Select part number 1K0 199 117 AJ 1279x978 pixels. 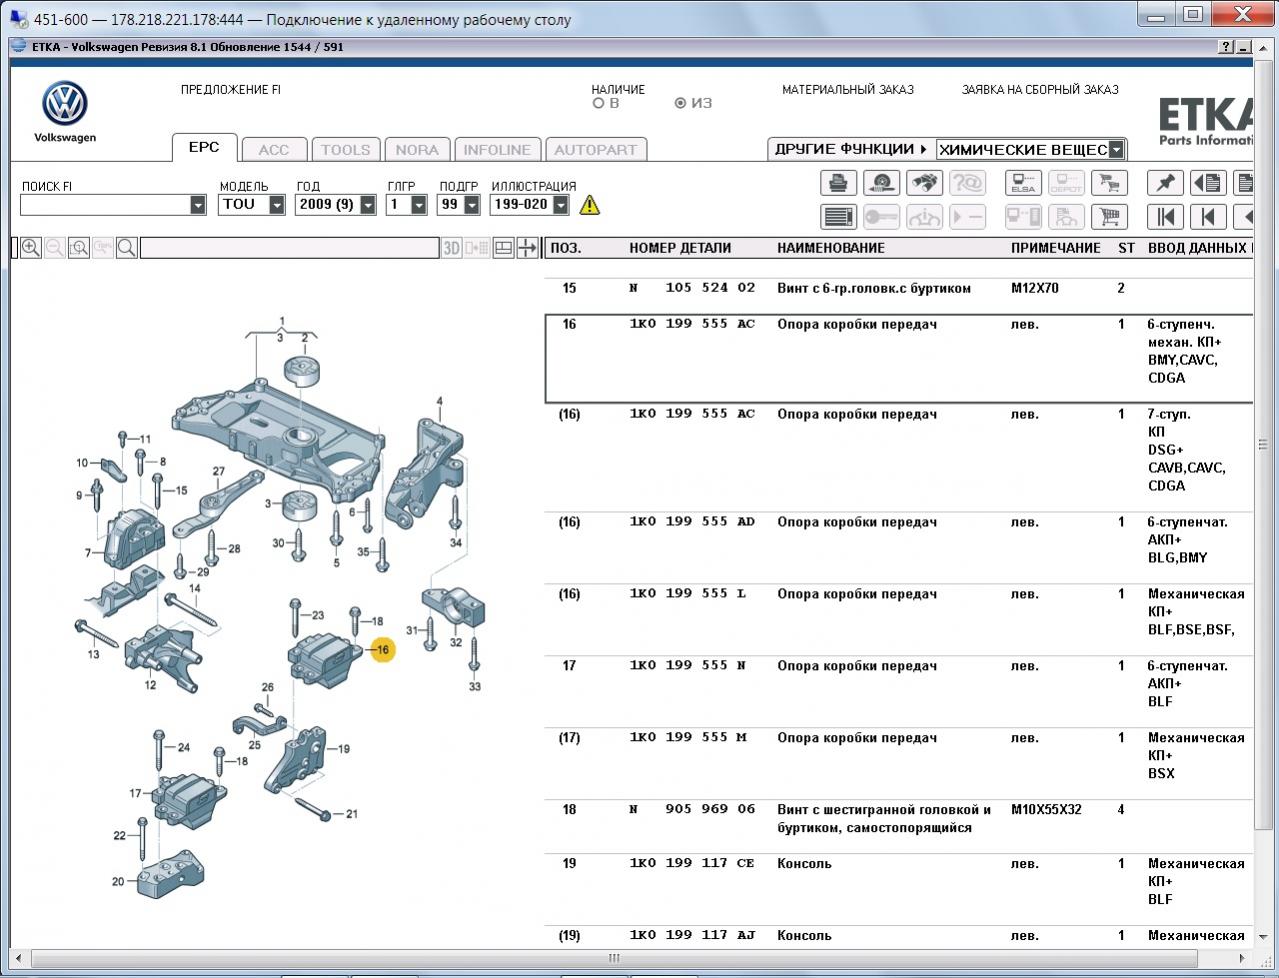692,936
